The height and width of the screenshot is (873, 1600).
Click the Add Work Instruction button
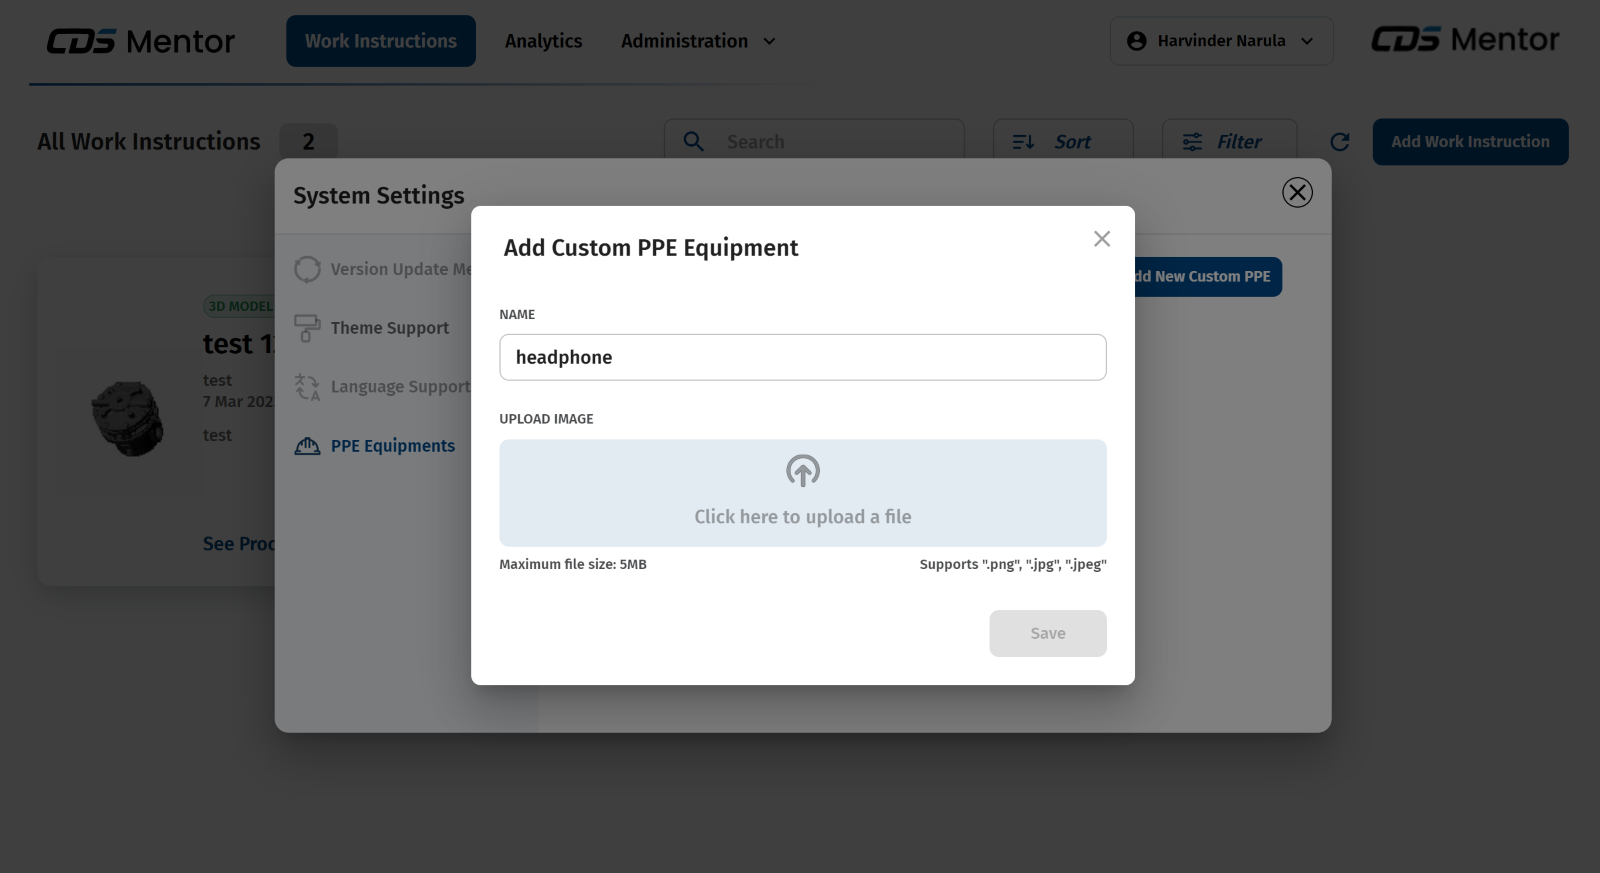tap(1469, 142)
